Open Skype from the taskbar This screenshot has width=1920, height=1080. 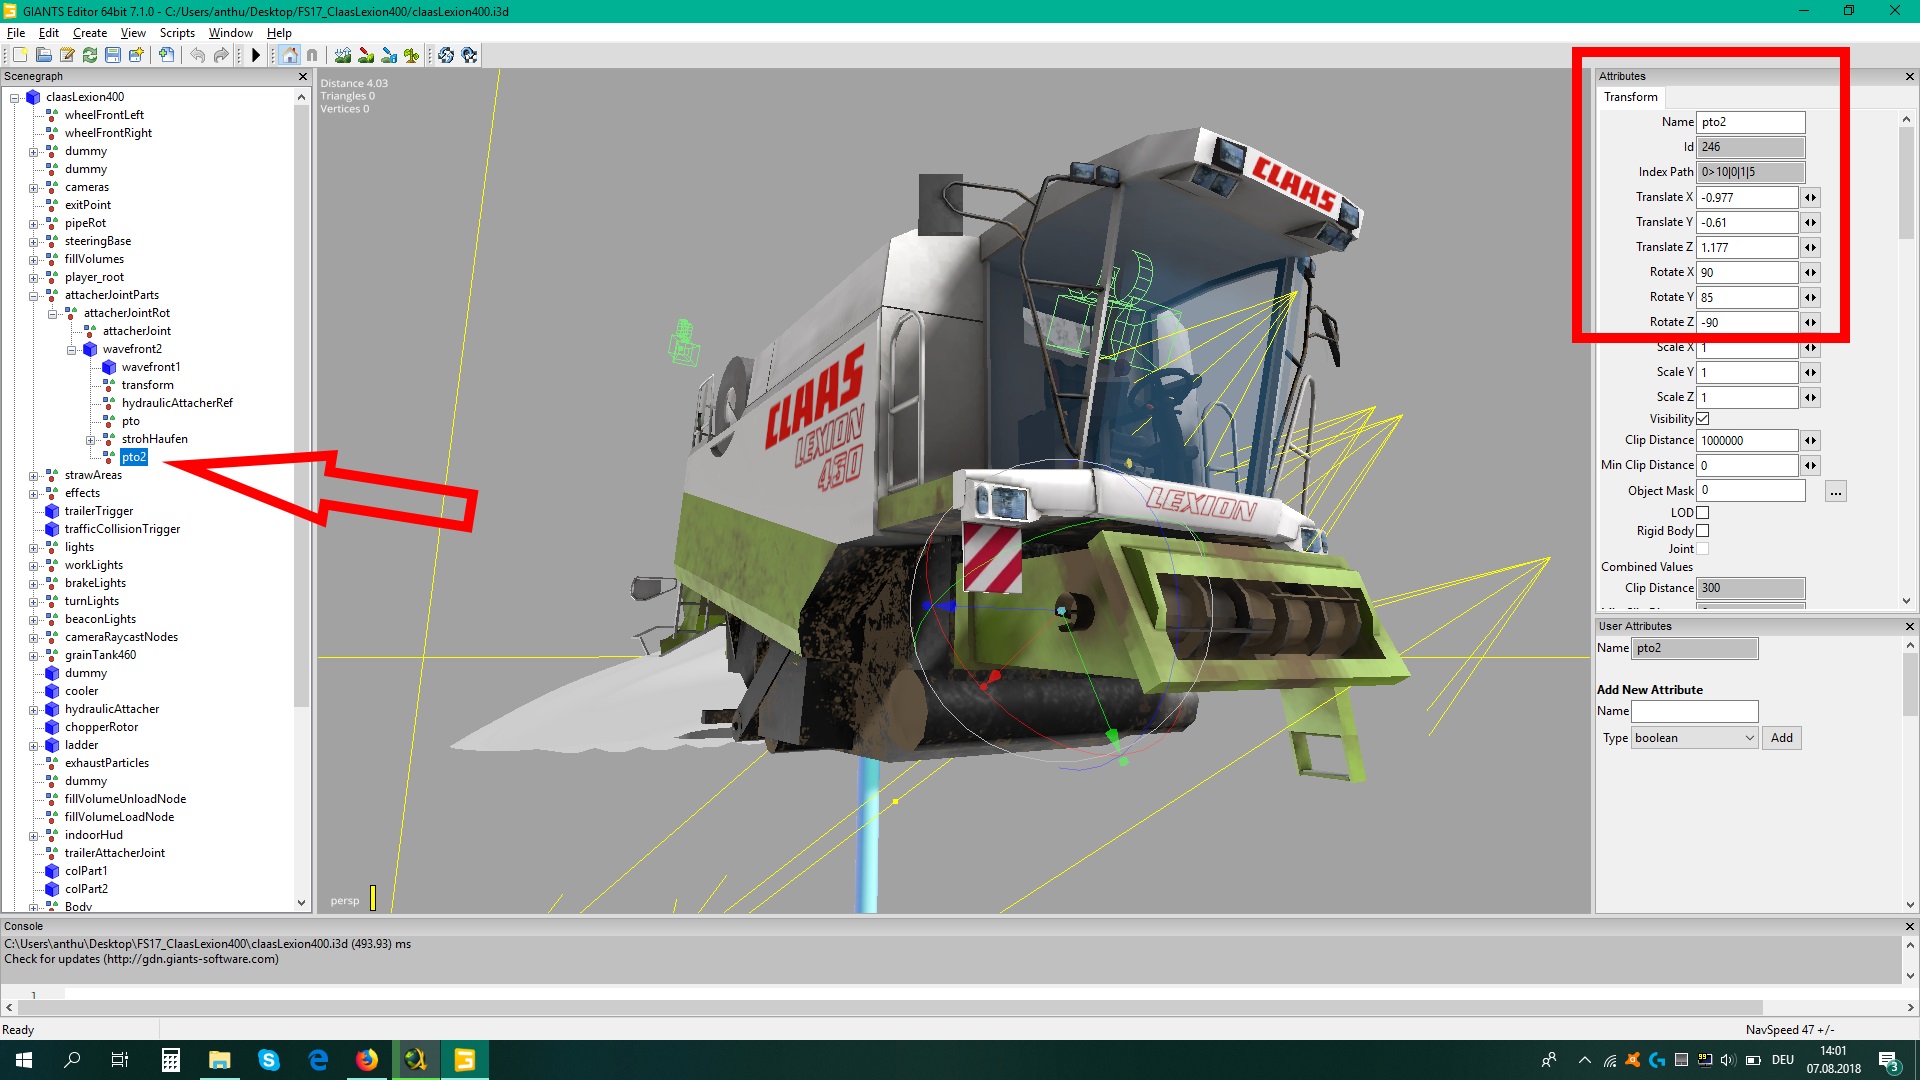[268, 1060]
